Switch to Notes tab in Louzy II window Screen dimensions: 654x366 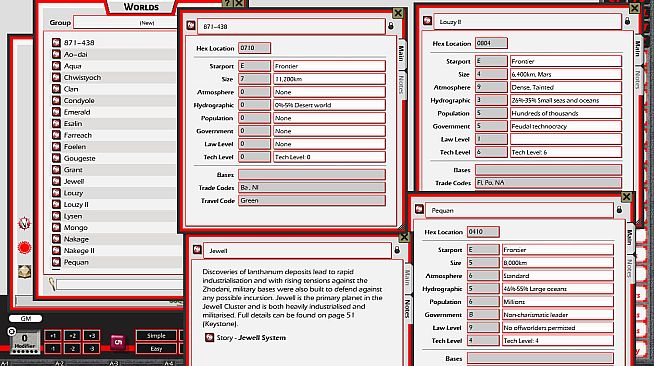(637, 79)
